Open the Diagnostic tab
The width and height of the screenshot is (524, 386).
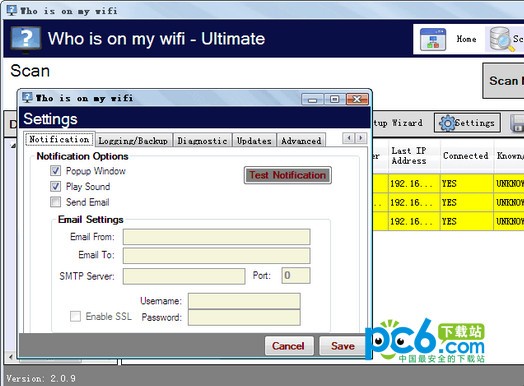tap(202, 141)
